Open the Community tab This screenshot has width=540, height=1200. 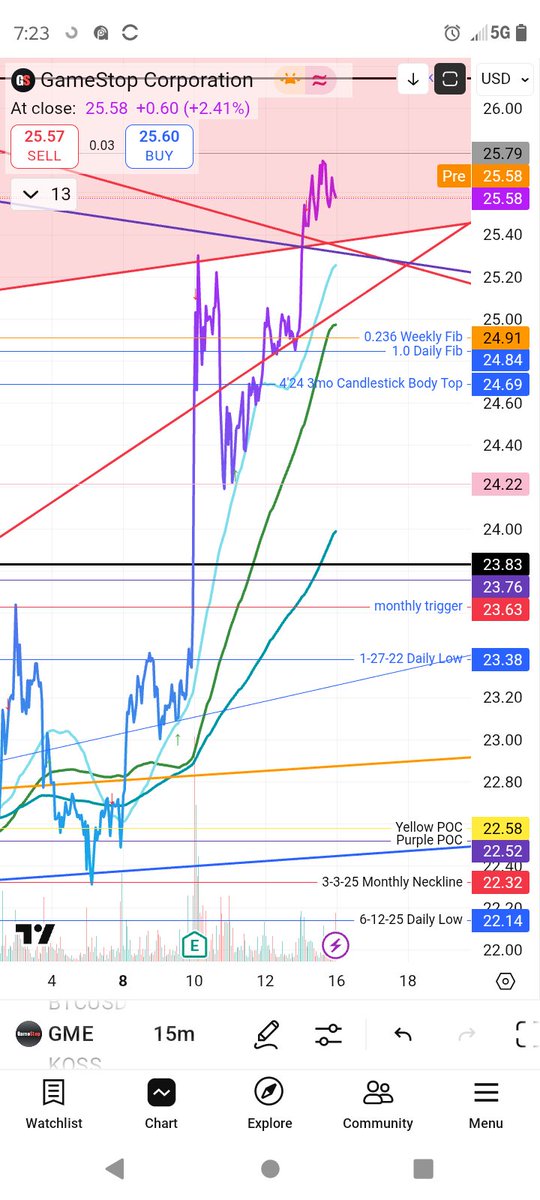pos(378,1104)
